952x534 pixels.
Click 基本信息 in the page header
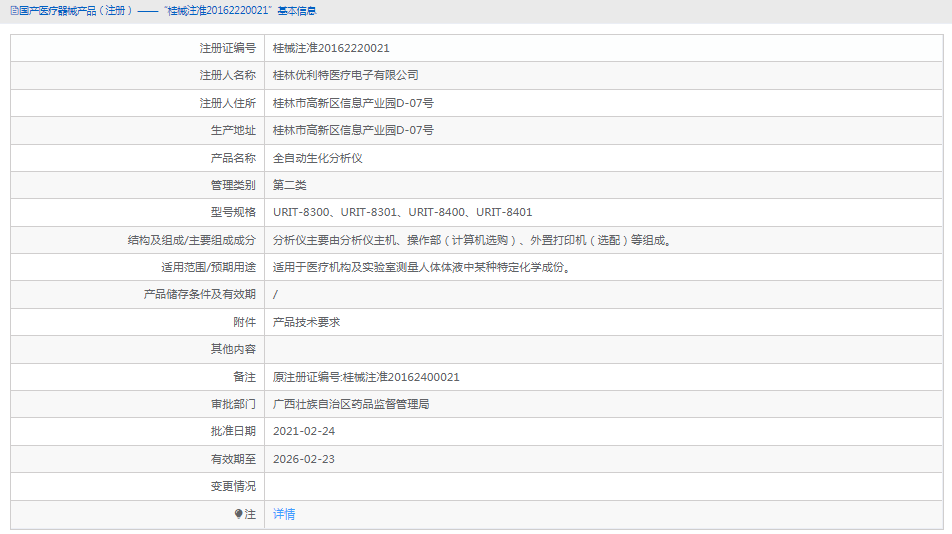coord(297,11)
